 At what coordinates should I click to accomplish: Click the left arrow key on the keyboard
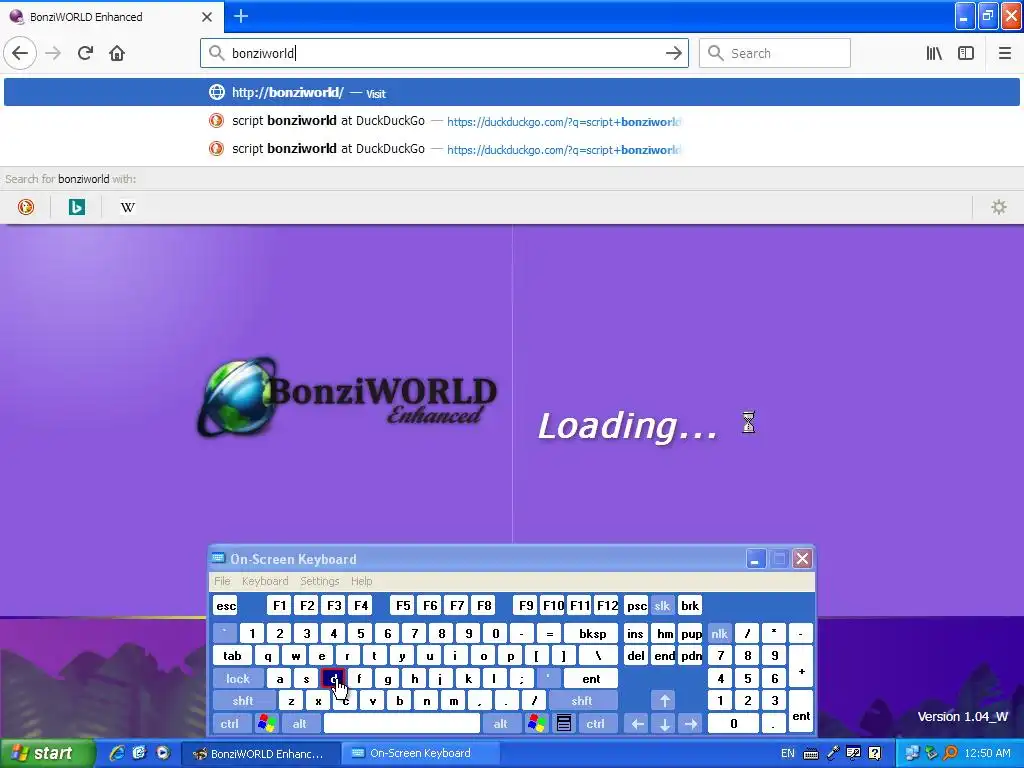coord(637,724)
